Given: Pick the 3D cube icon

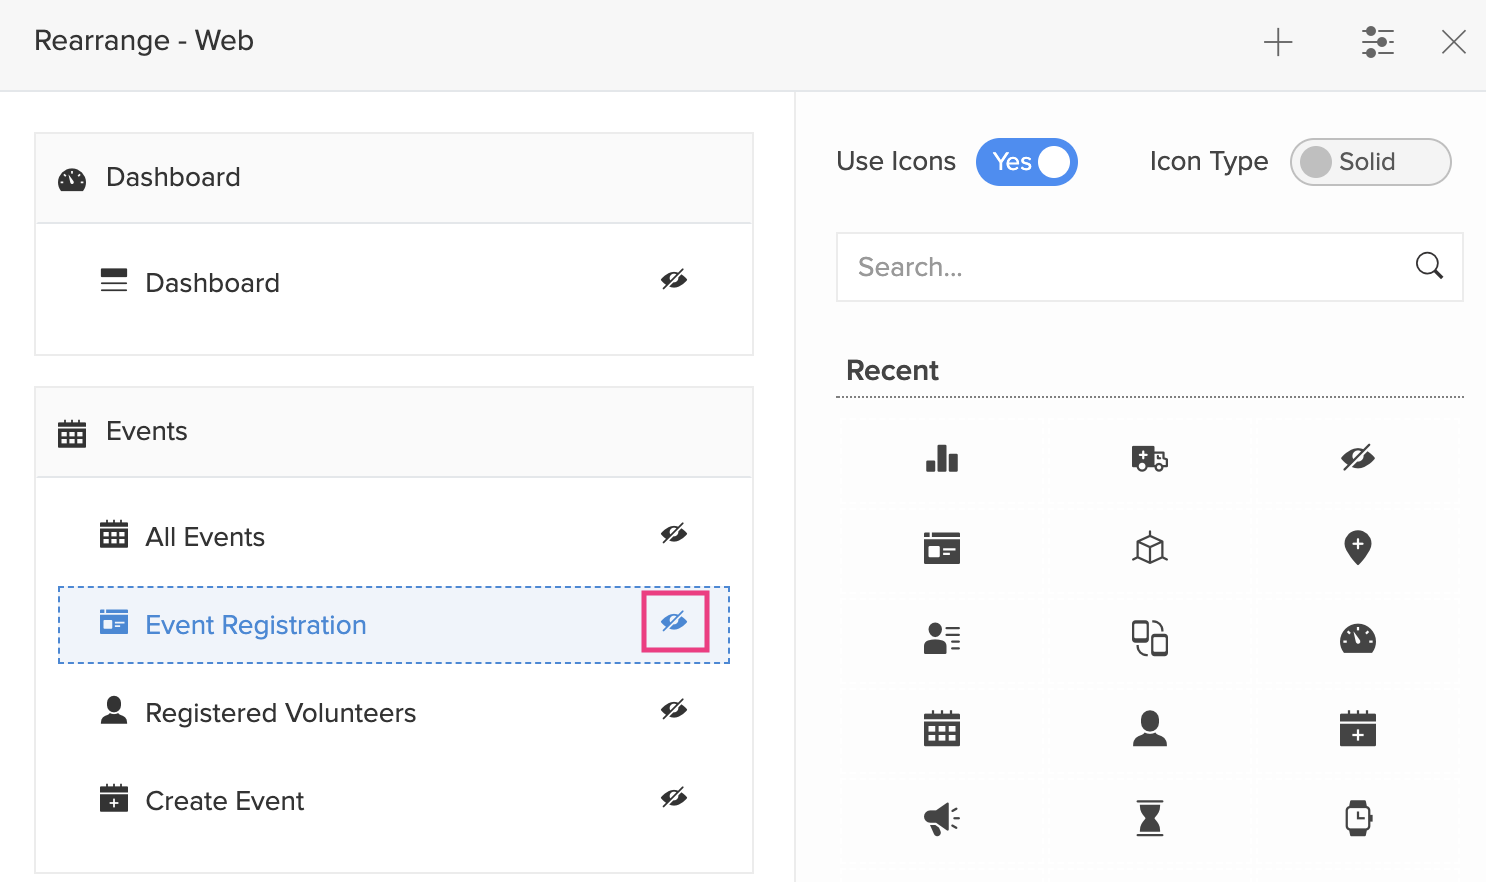Looking at the screenshot, I should pyautogui.click(x=1149, y=548).
